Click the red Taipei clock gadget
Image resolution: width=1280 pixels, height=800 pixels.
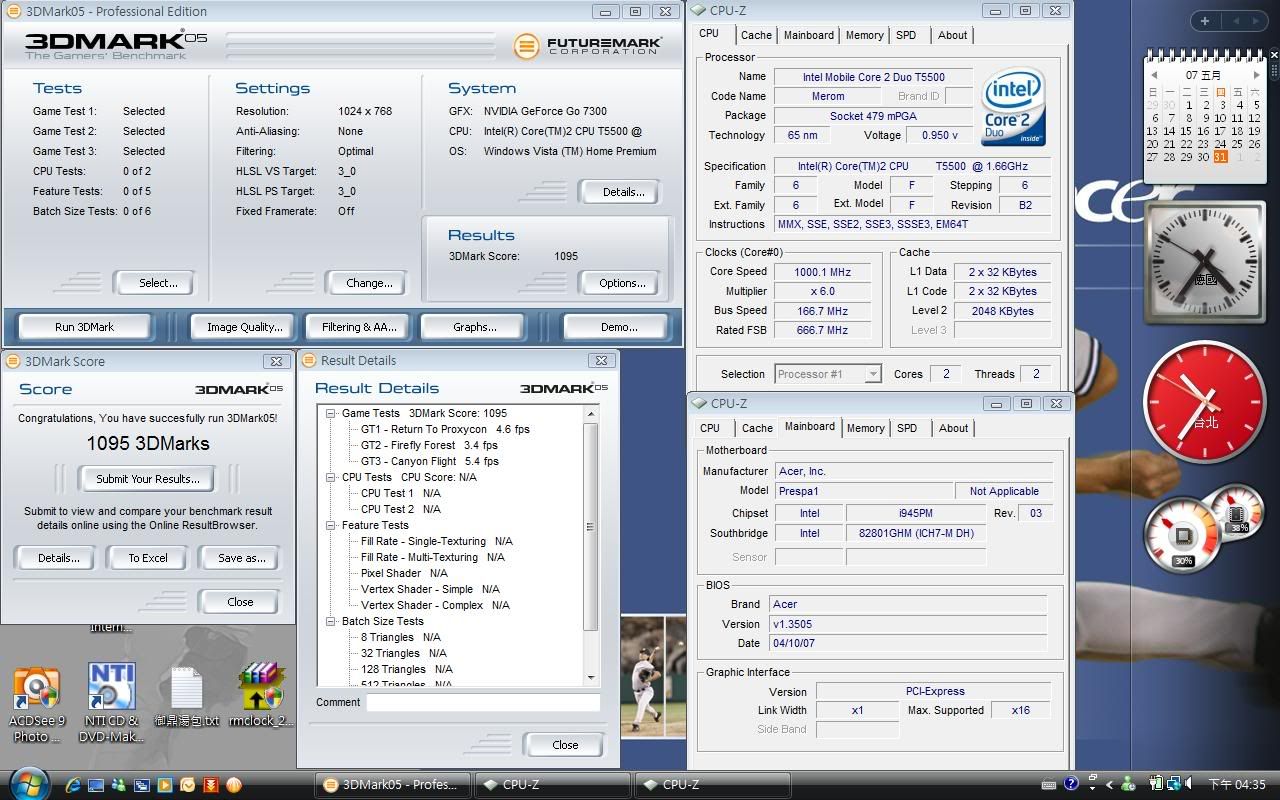coord(1204,403)
